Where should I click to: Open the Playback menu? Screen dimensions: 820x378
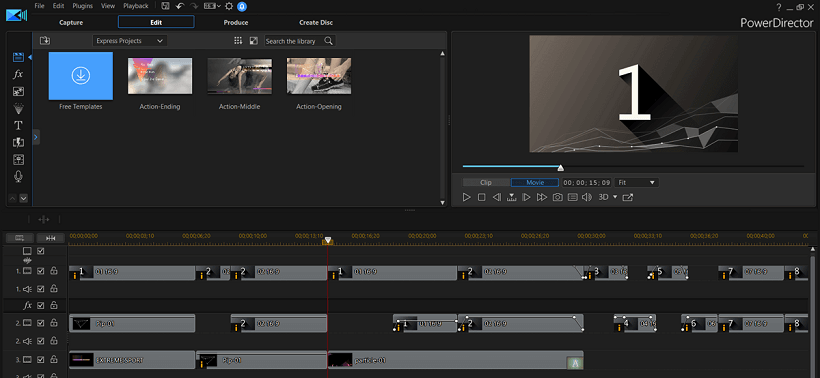point(136,6)
